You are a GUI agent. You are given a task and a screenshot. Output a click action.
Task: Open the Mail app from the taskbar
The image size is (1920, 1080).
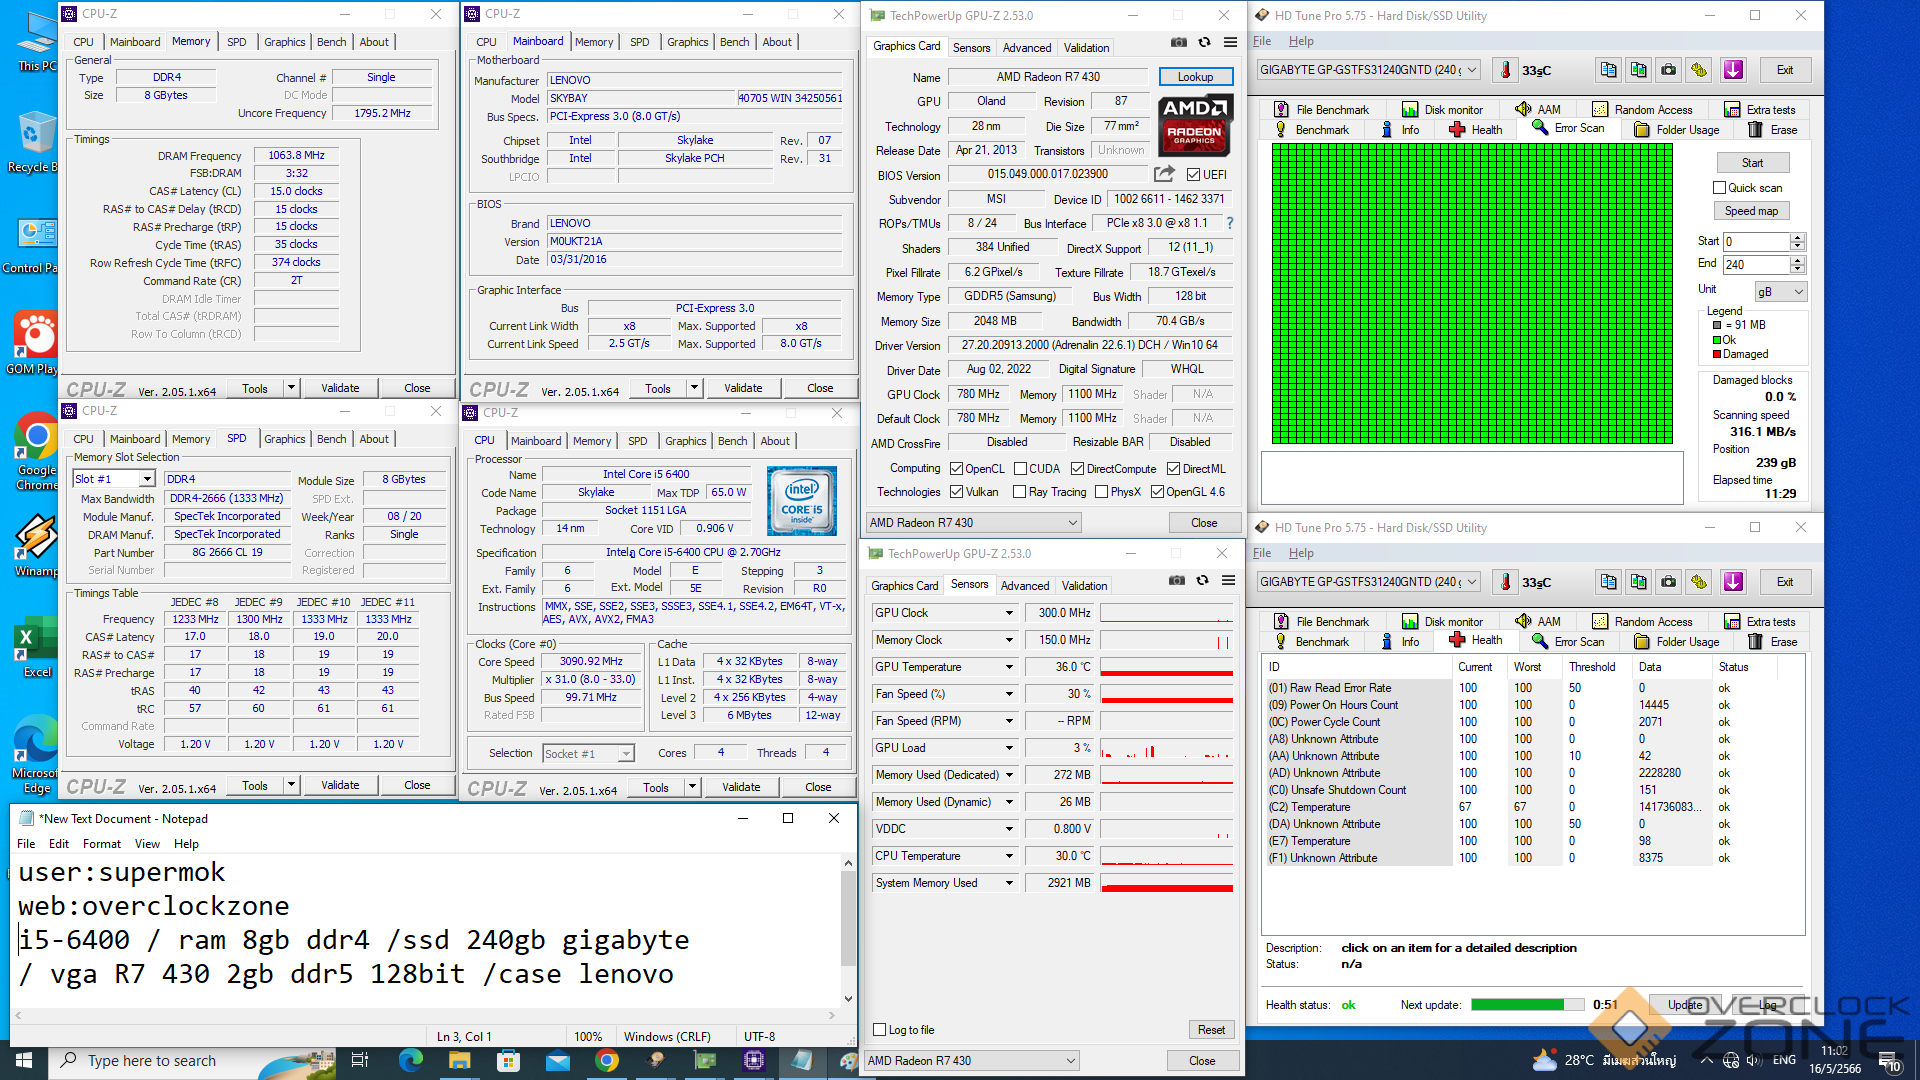point(557,1060)
